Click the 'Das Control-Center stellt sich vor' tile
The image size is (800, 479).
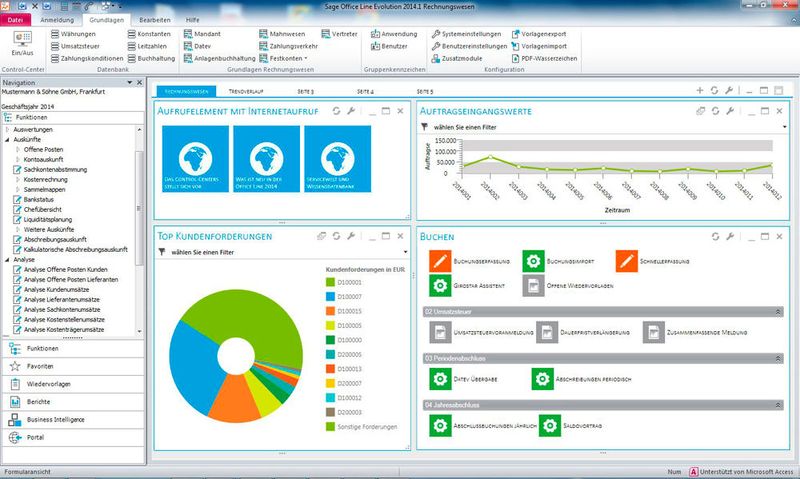(195, 159)
